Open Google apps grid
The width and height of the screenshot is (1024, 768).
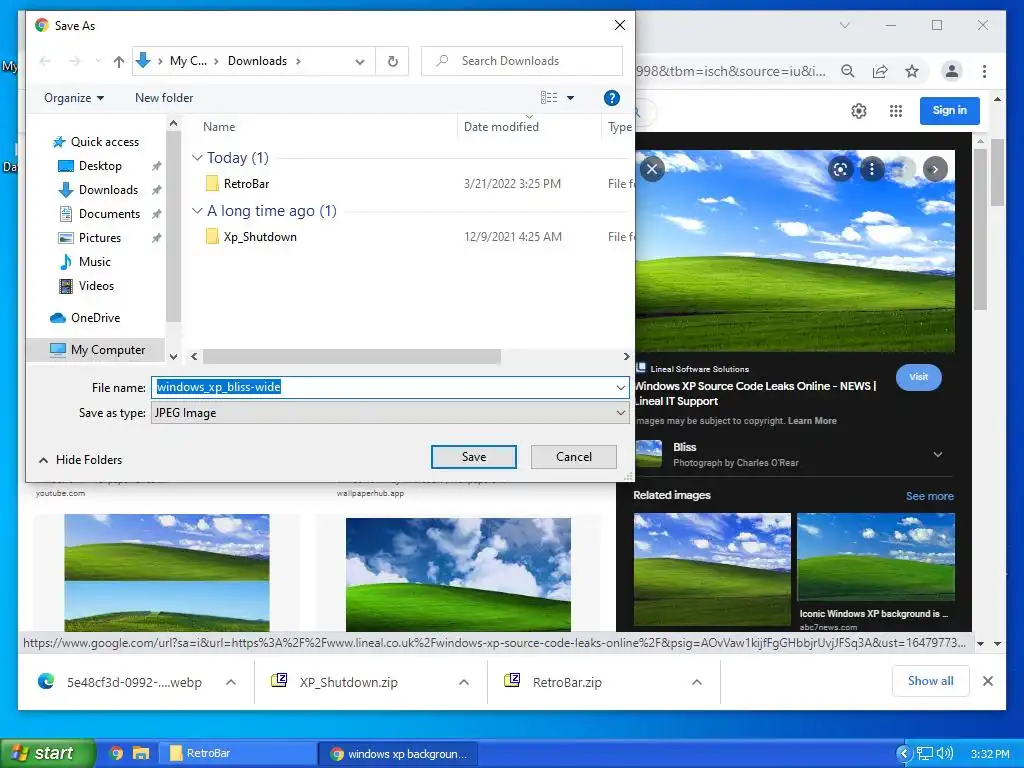pyautogui.click(x=896, y=111)
